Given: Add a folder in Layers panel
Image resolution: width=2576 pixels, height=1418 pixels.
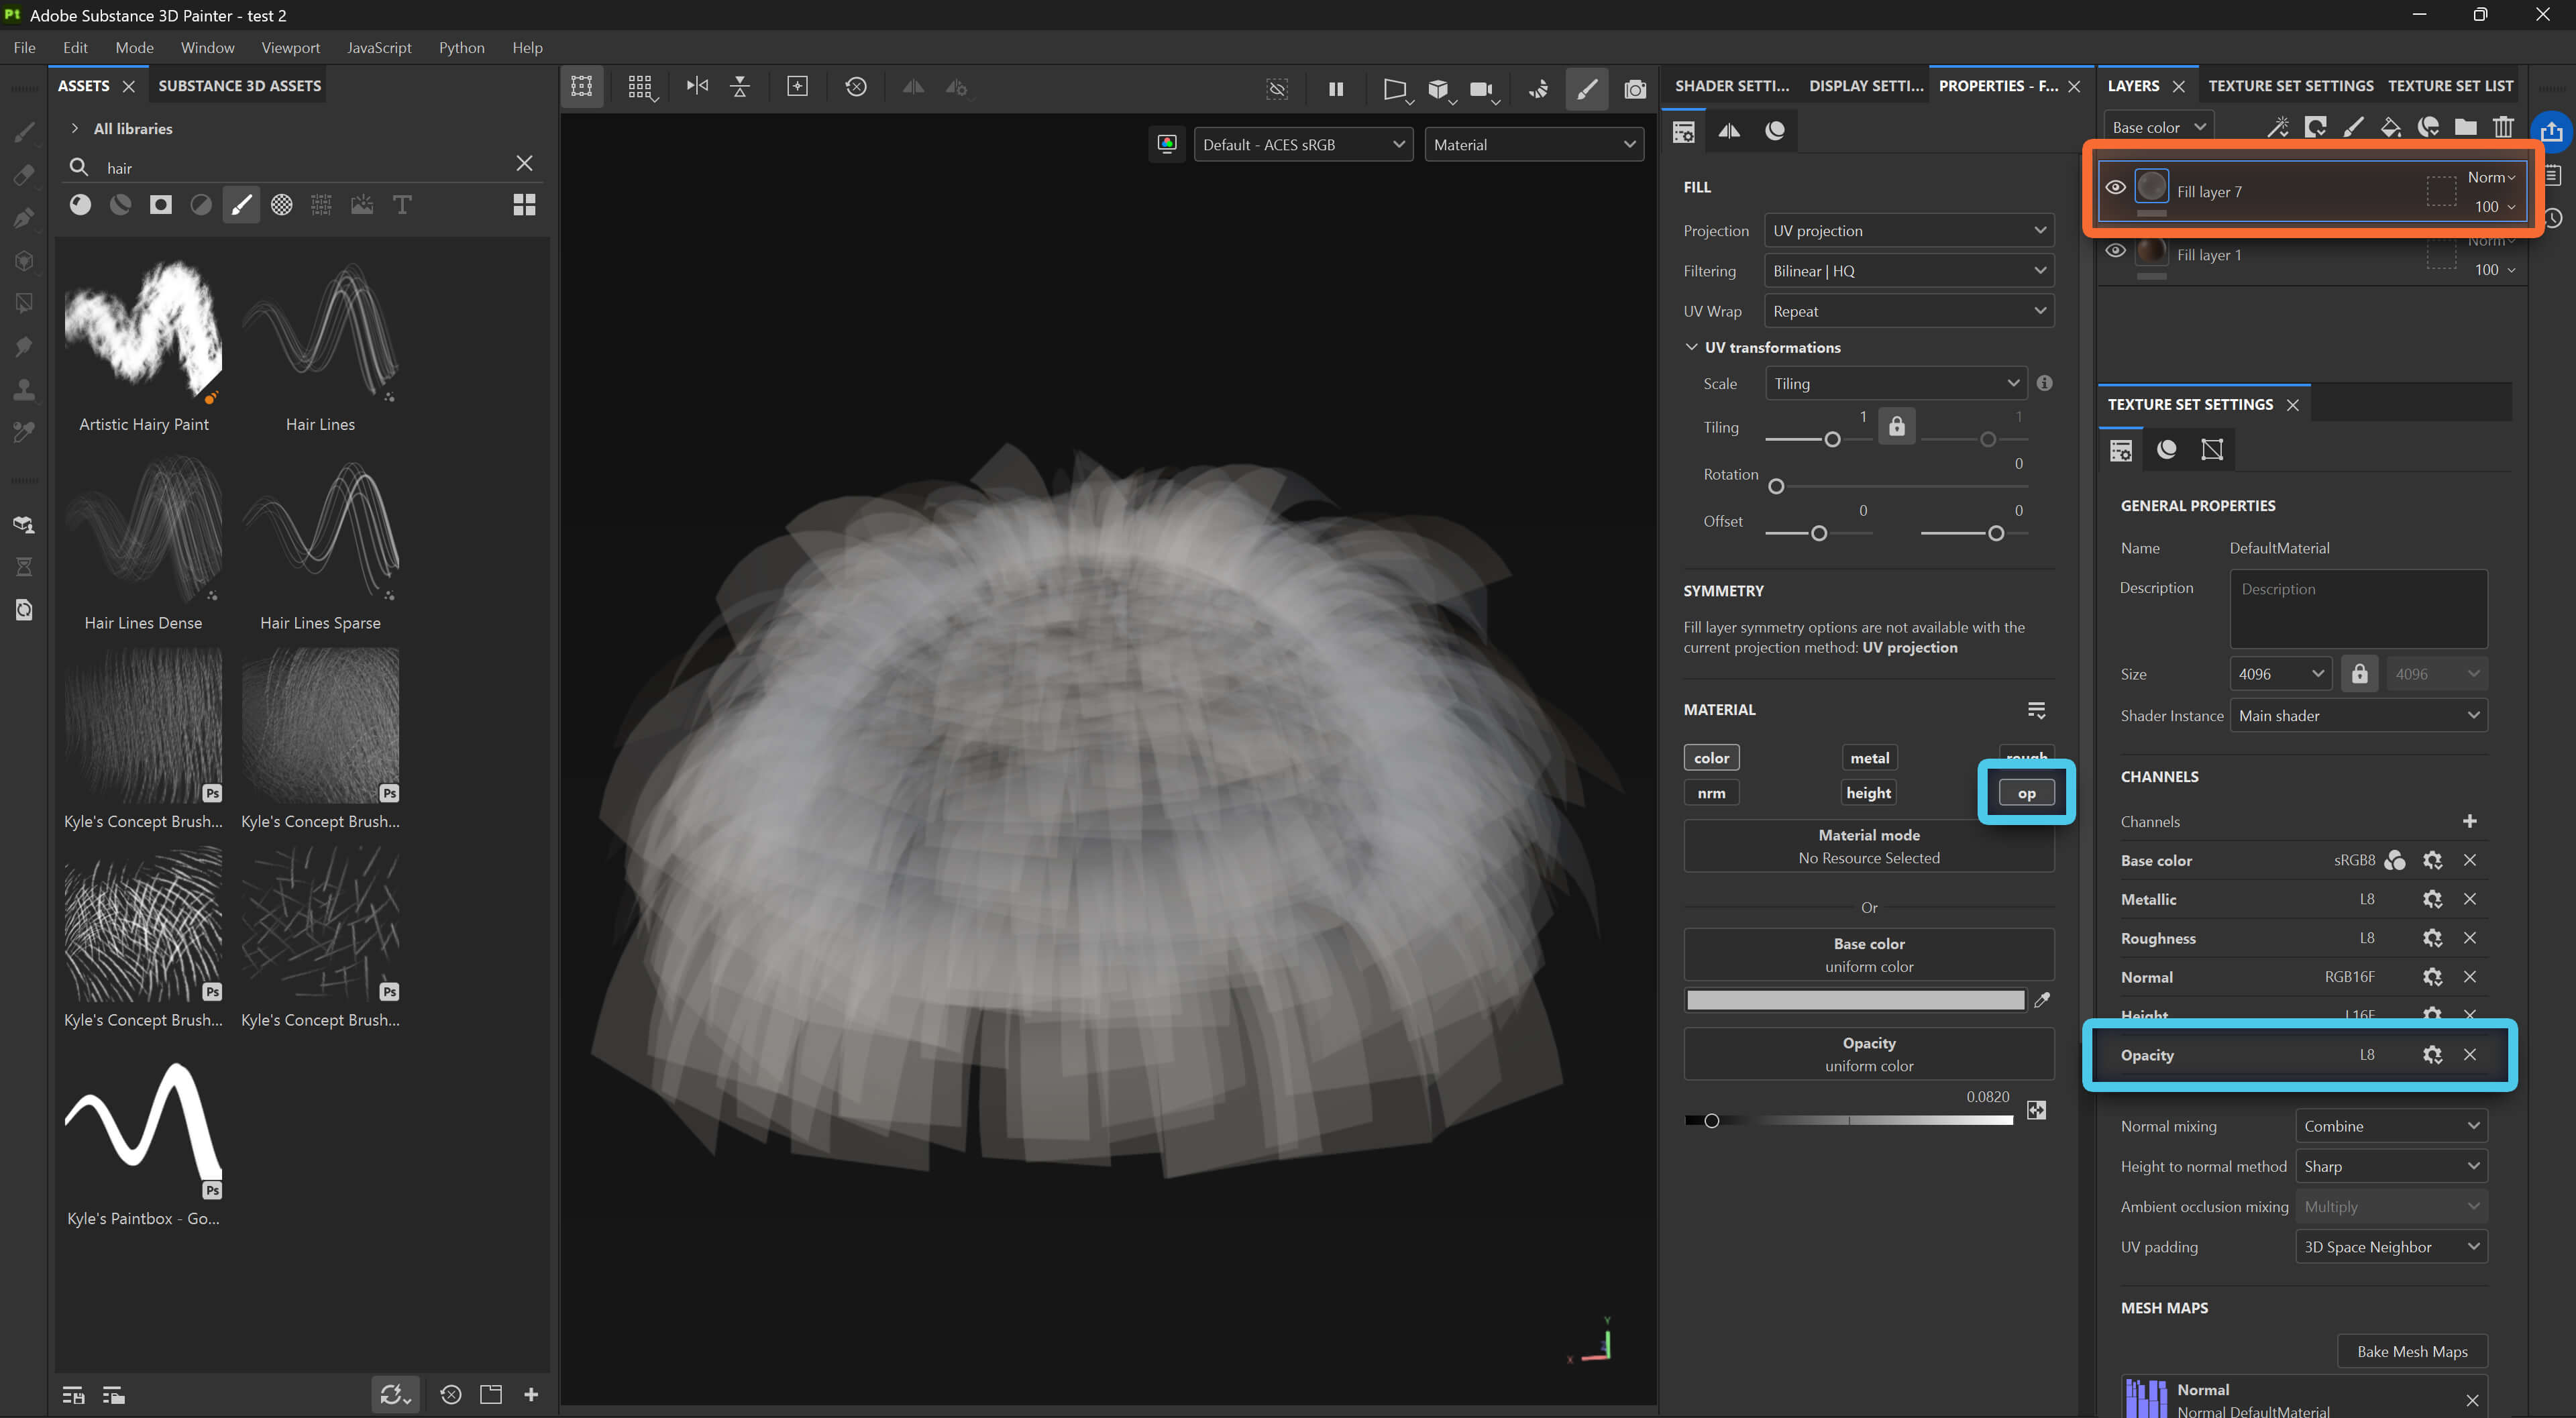Looking at the screenshot, I should coord(2466,127).
